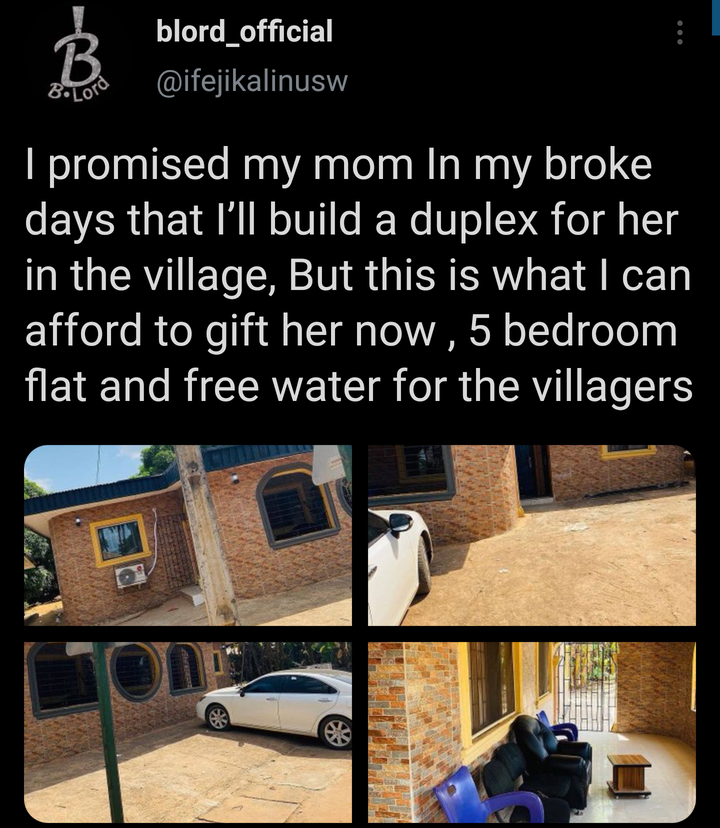Open photo with the full white sedan
This screenshot has height=828, width=720.
(x=188, y=732)
